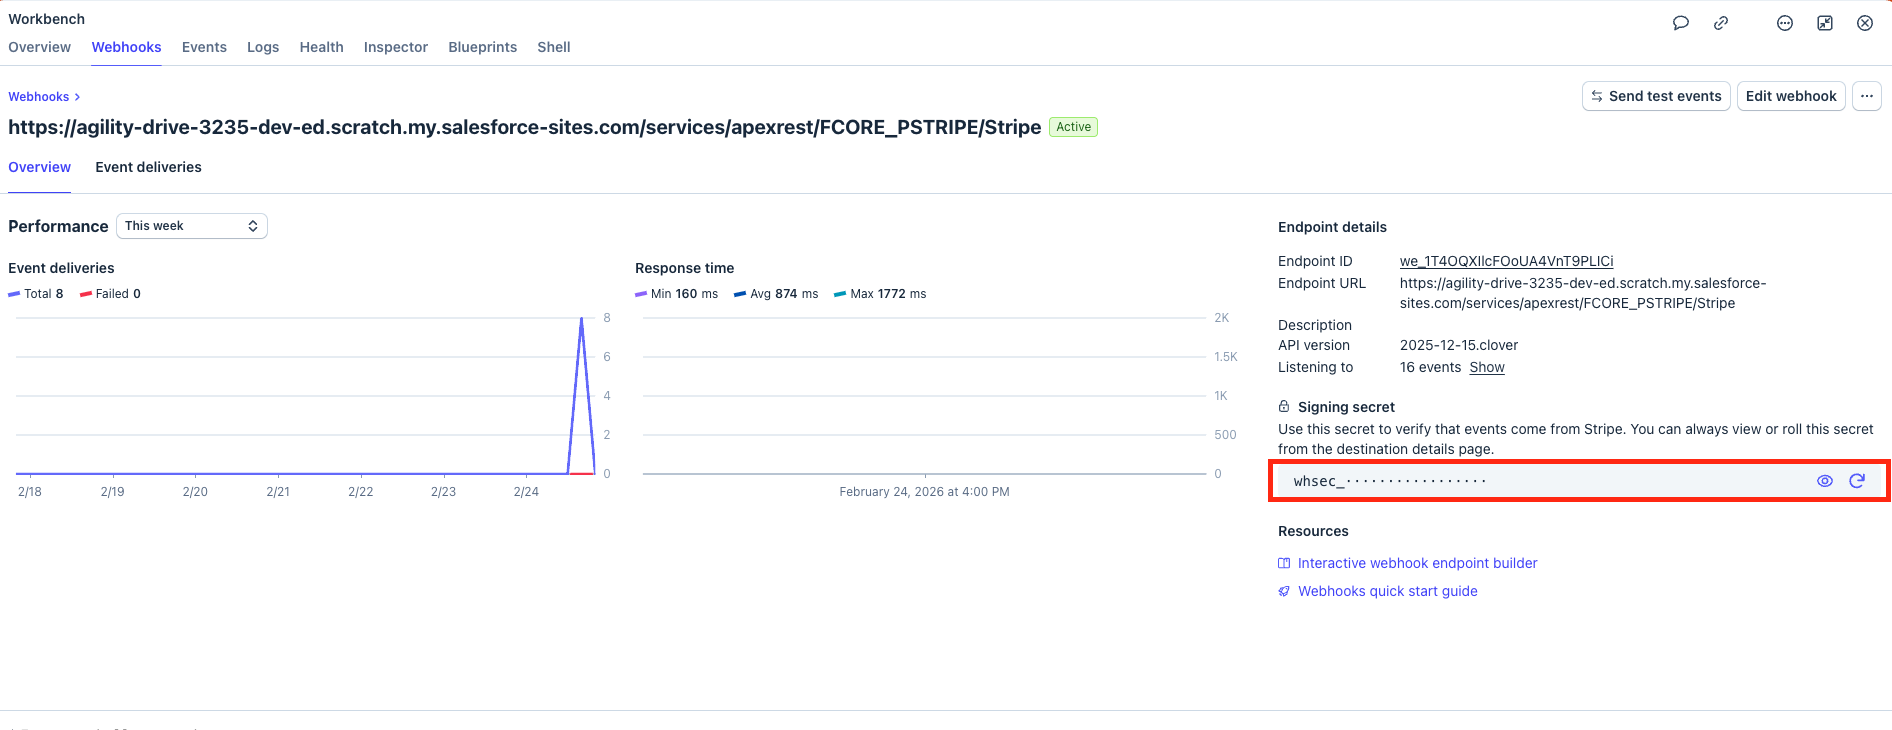The width and height of the screenshot is (1892, 730).
Task: Click the 2/18 date label on chart
Action: point(30,492)
